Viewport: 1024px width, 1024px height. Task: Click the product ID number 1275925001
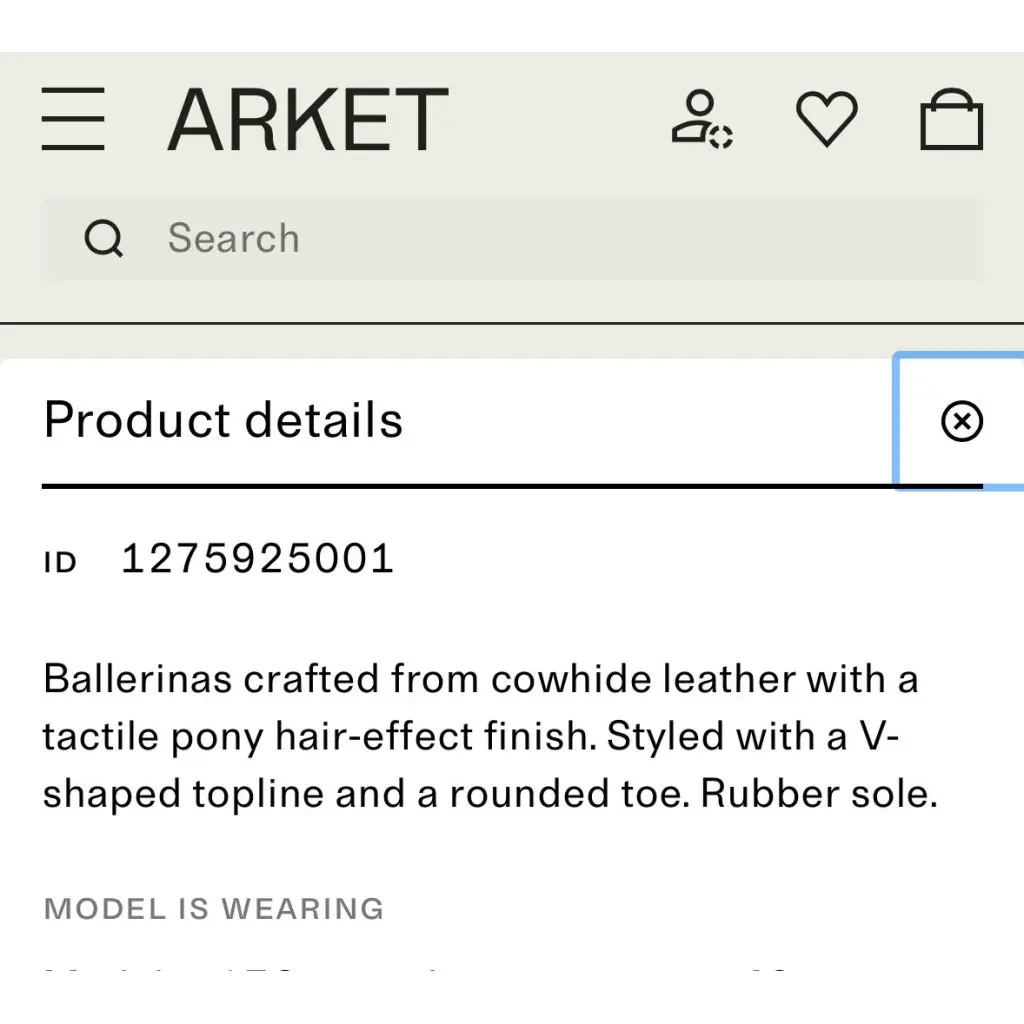258,559
